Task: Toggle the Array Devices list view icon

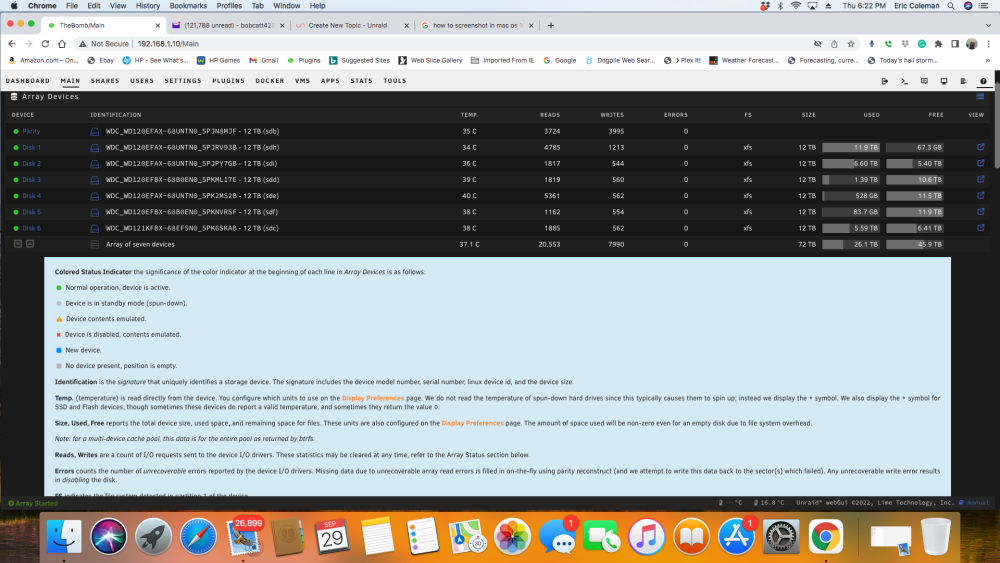Action: [x=980, y=96]
